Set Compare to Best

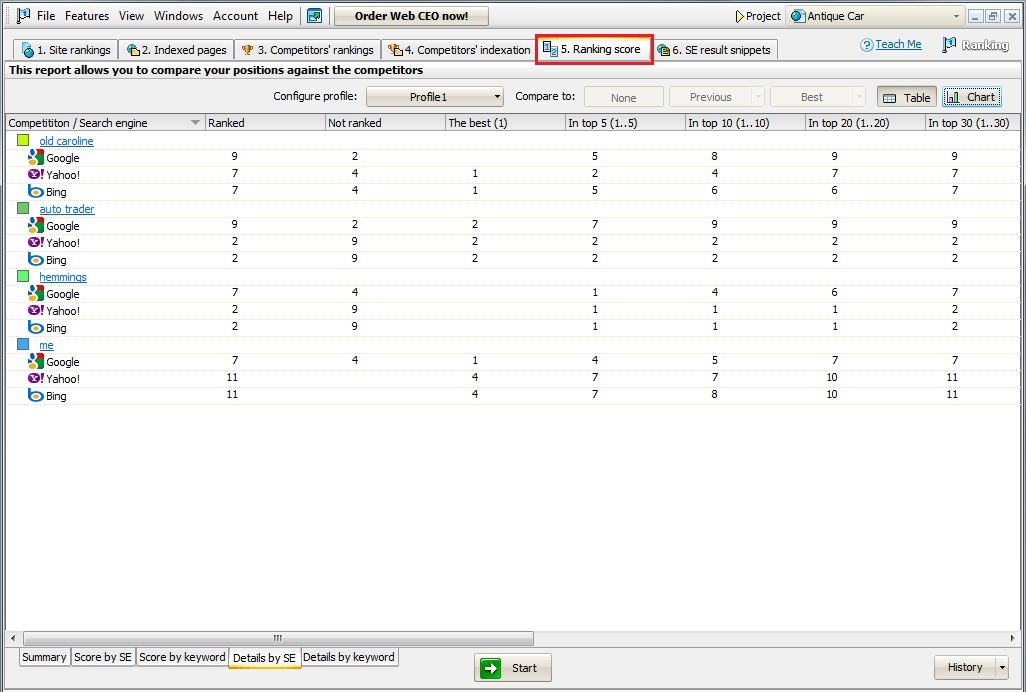click(x=812, y=97)
